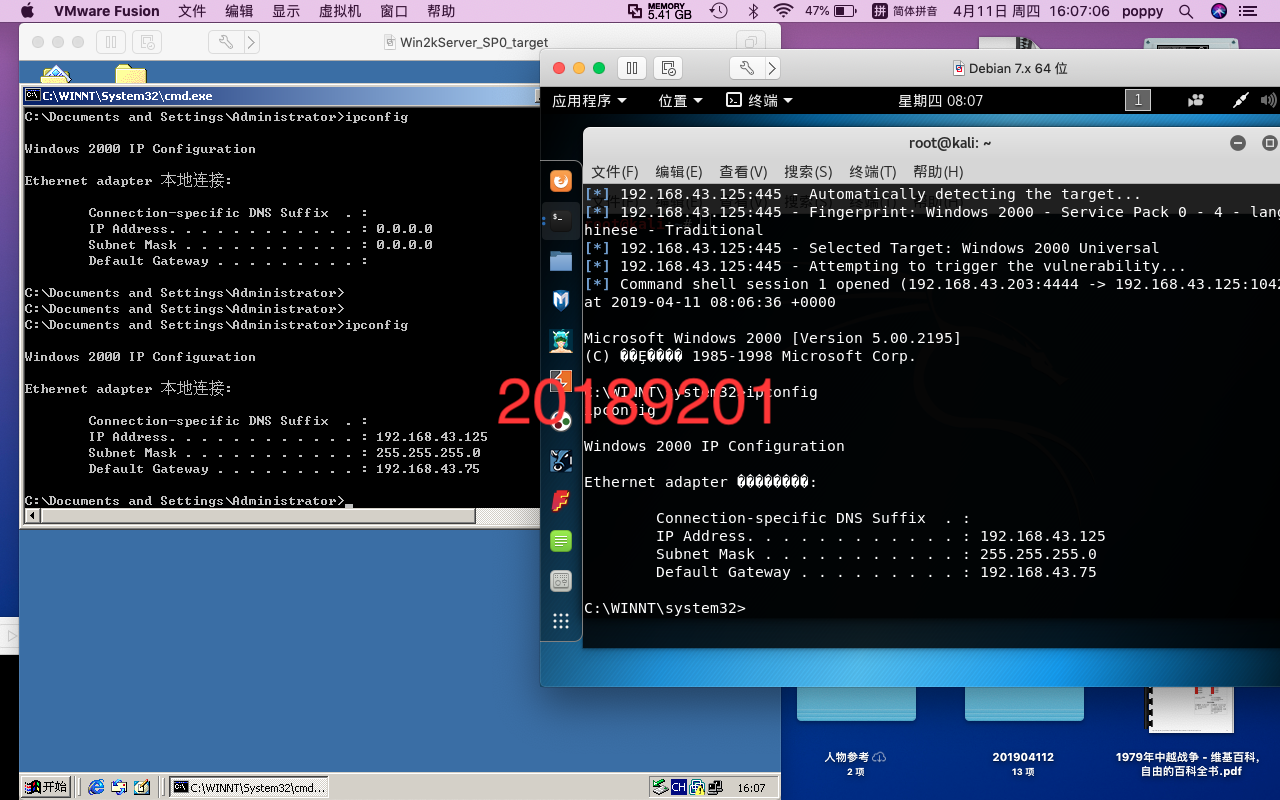Image resolution: width=1280 pixels, height=800 pixels.
Task: Open the Wi-Fi status menu
Action: click(x=783, y=11)
